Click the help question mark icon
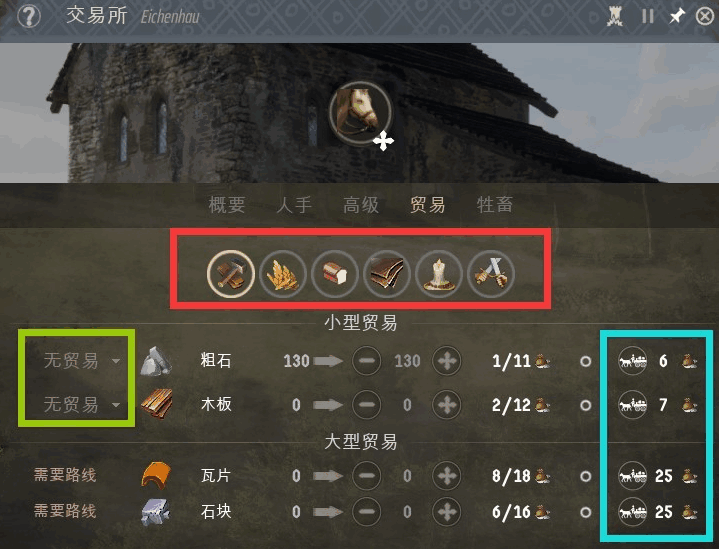Image resolution: width=719 pixels, height=549 pixels. coord(29,17)
